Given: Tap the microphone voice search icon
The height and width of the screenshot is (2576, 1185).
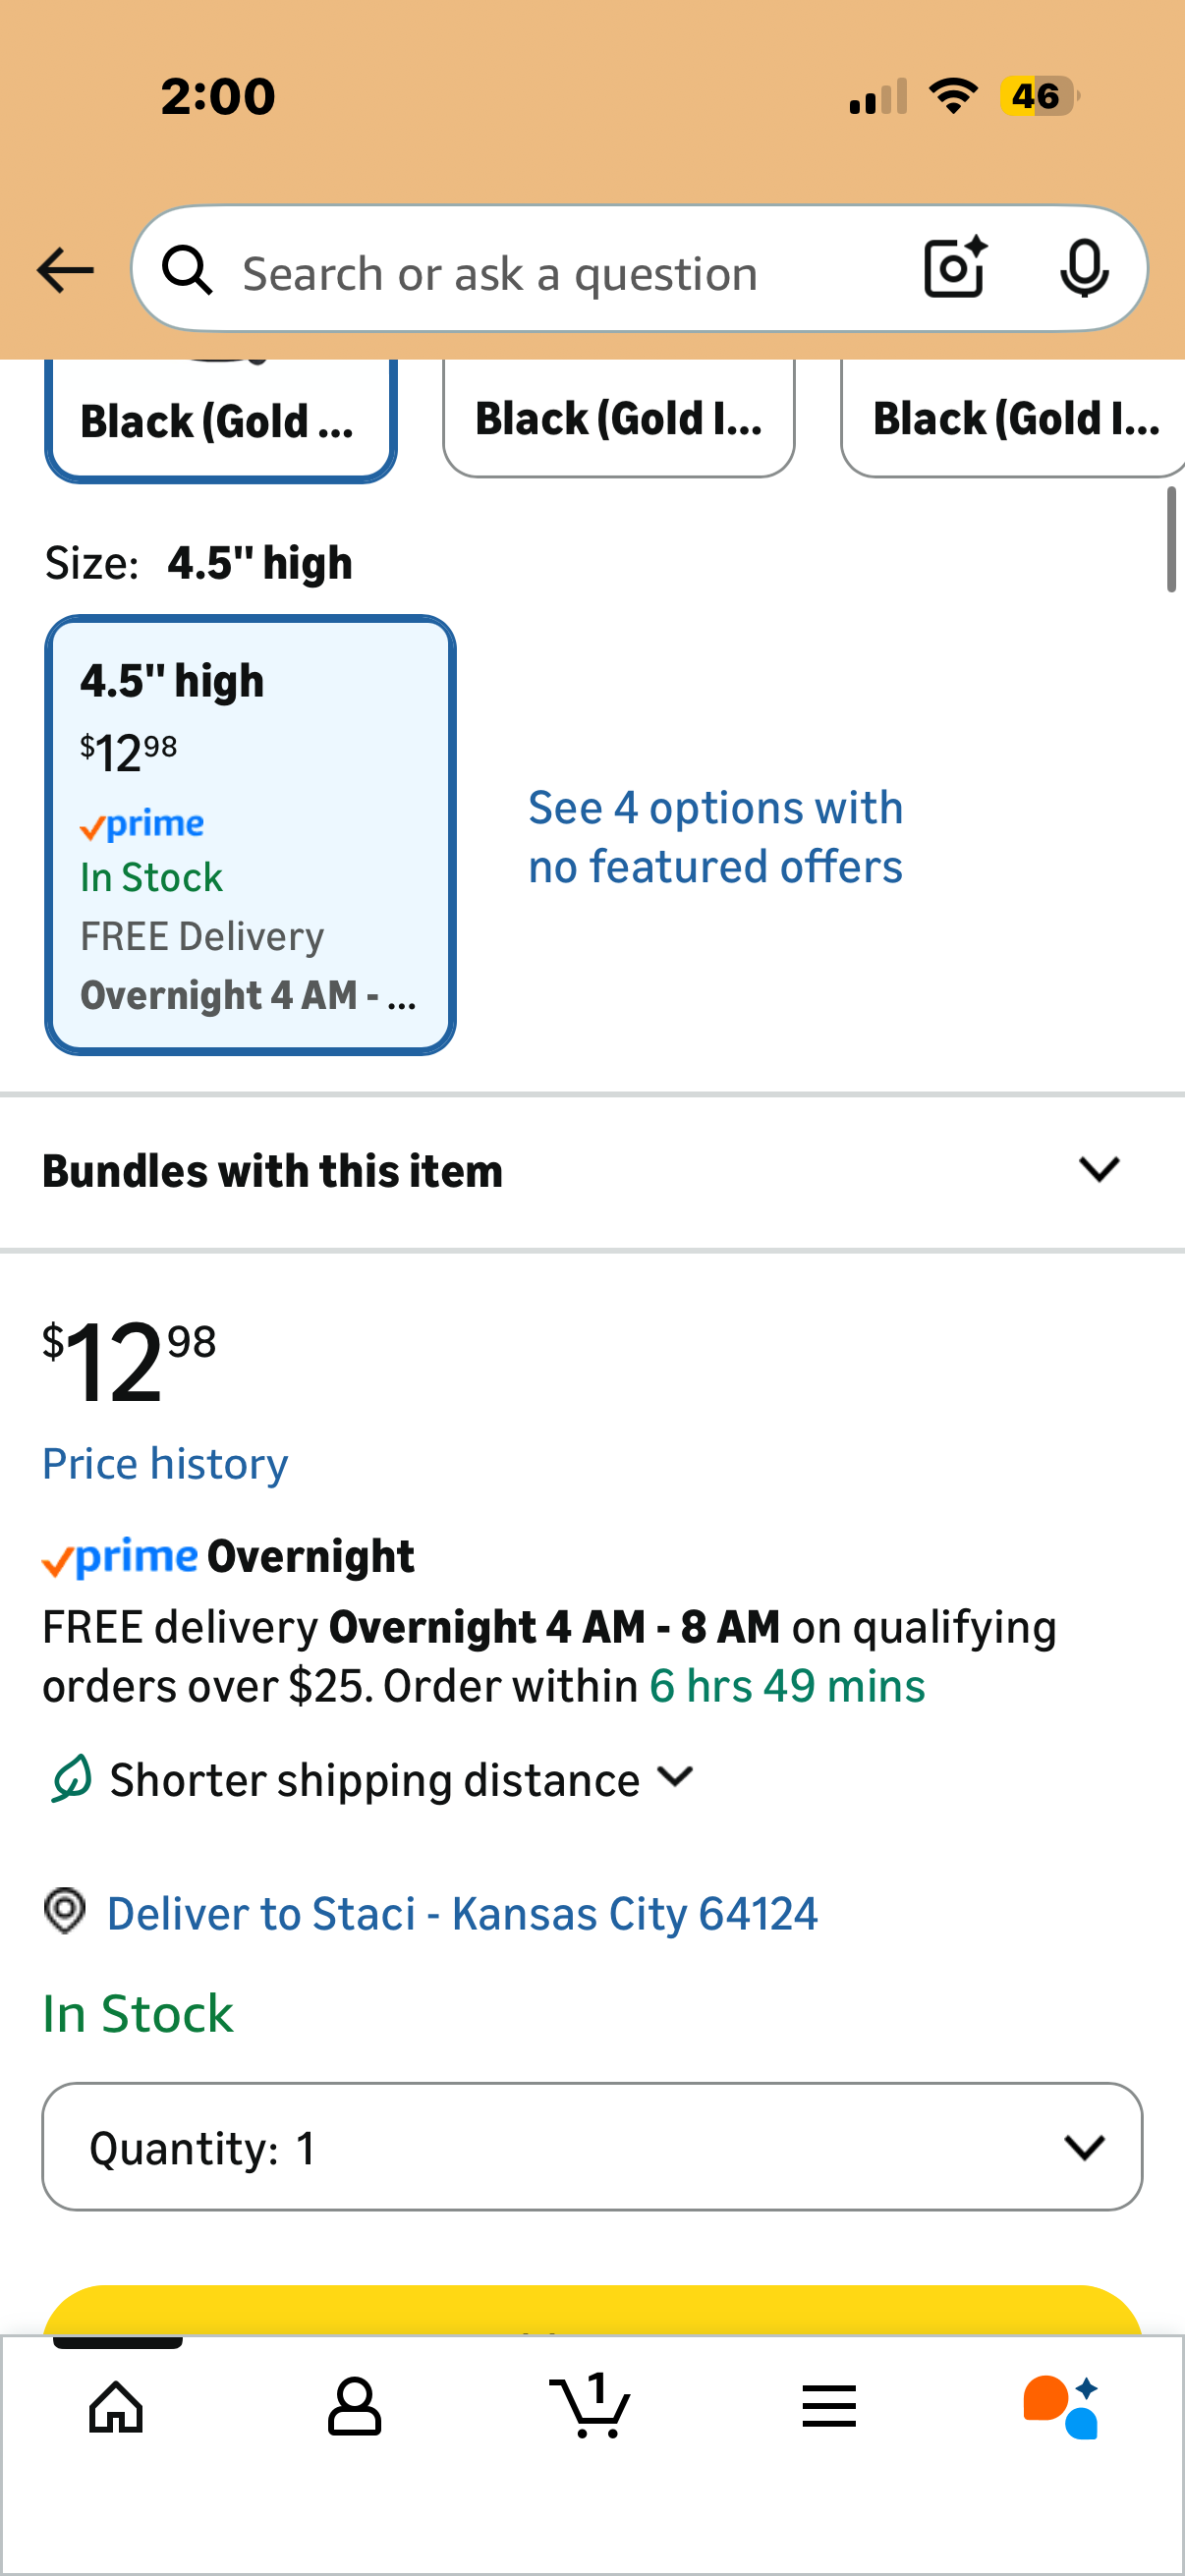Looking at the screenshot, I should (x=1083, y=269).
